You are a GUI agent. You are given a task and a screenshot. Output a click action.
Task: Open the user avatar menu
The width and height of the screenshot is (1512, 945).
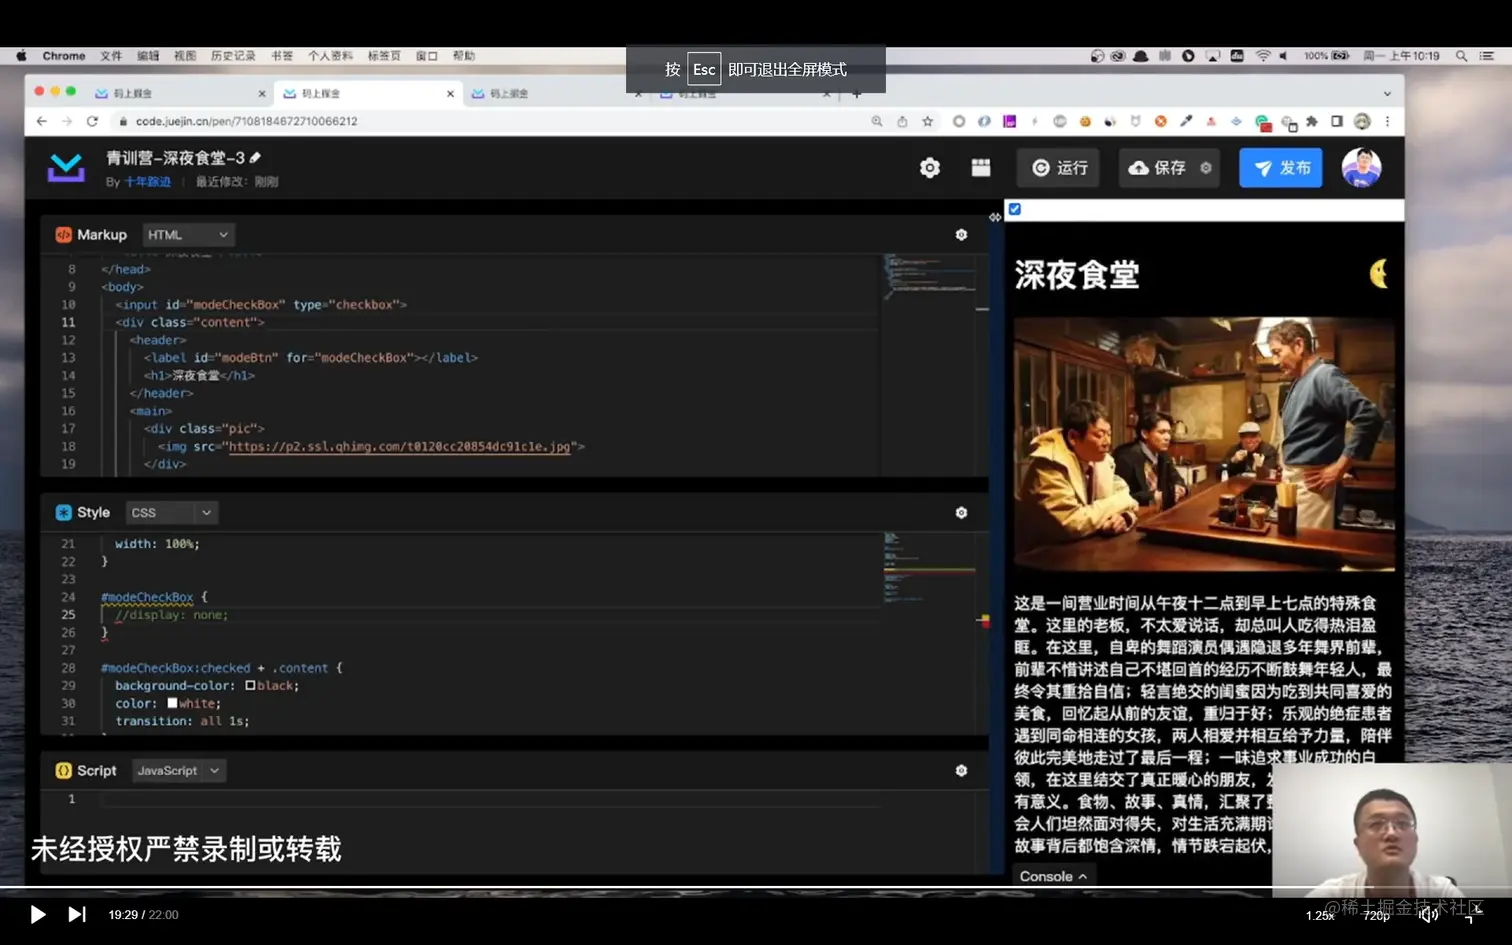[x=1361, y=168]
